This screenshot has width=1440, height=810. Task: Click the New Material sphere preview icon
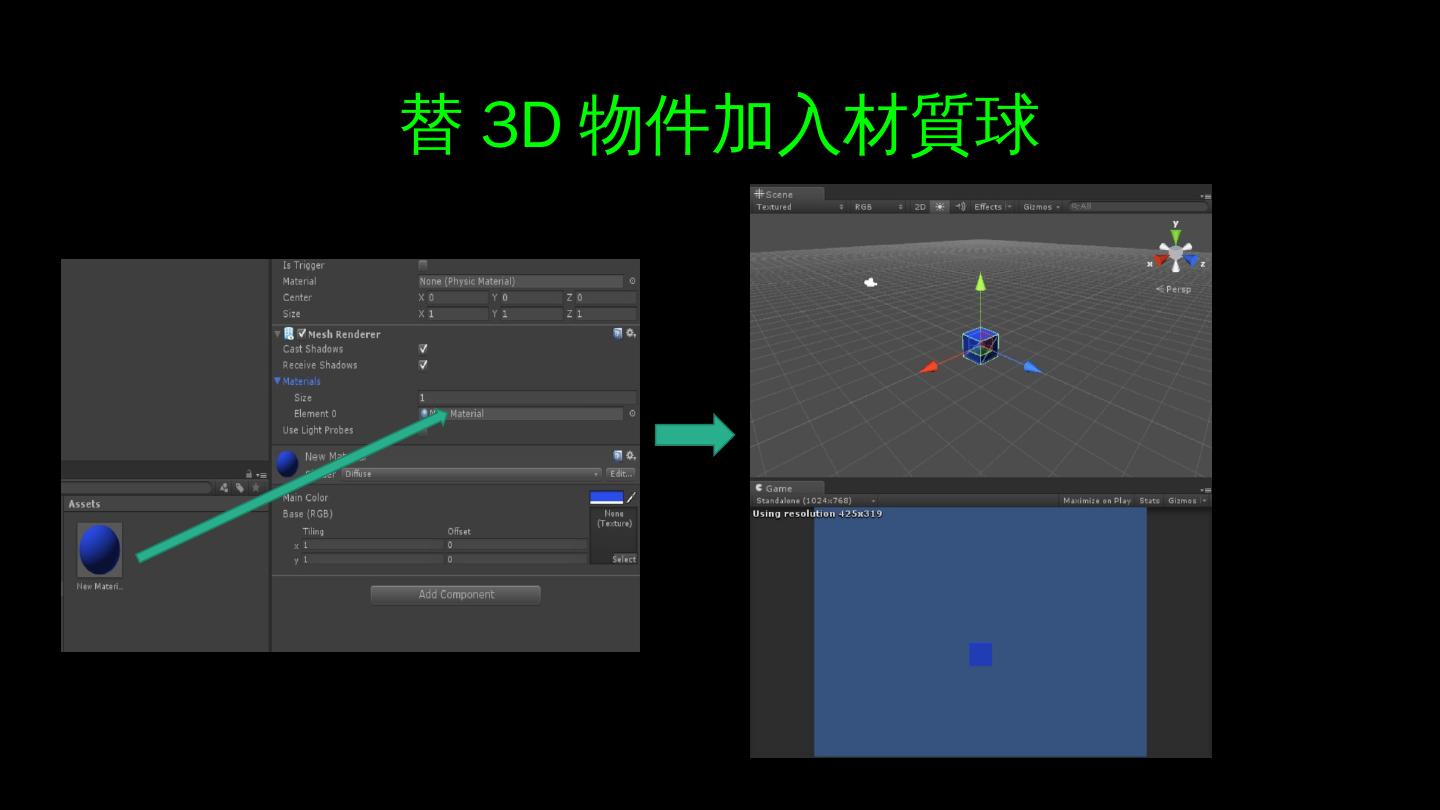[x=287, y=464]
